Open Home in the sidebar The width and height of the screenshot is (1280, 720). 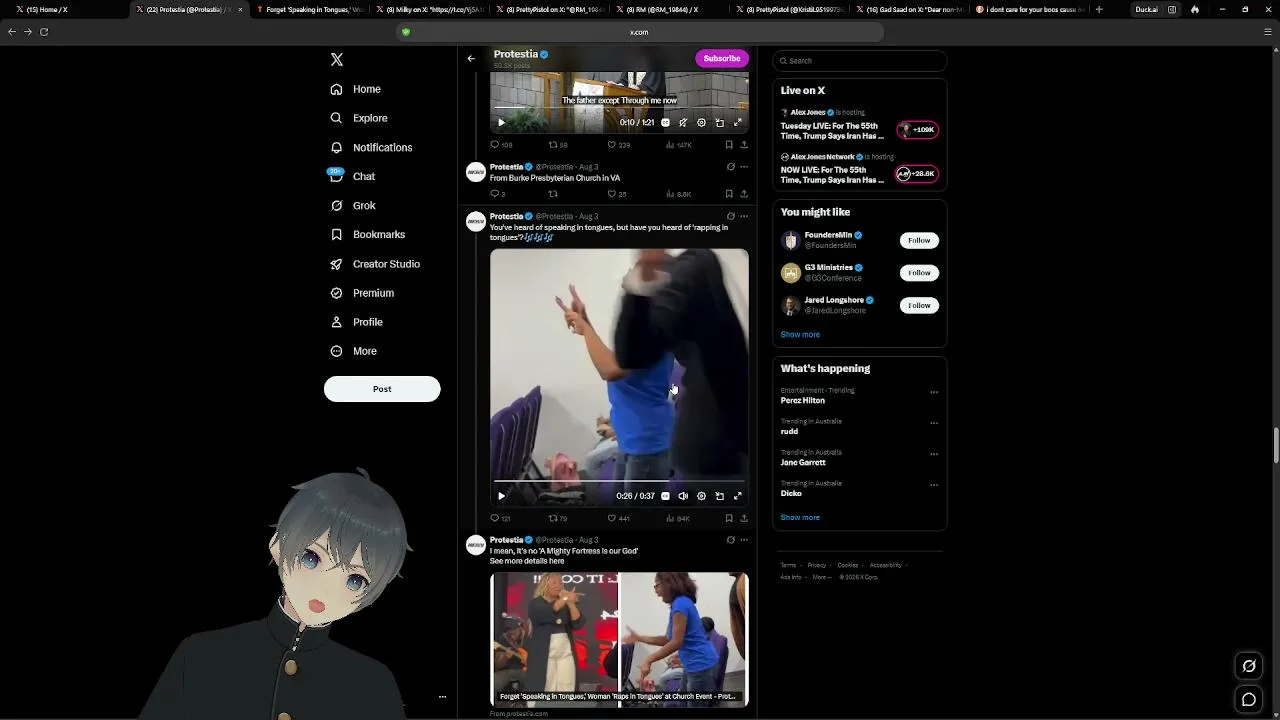pos(356,89)
